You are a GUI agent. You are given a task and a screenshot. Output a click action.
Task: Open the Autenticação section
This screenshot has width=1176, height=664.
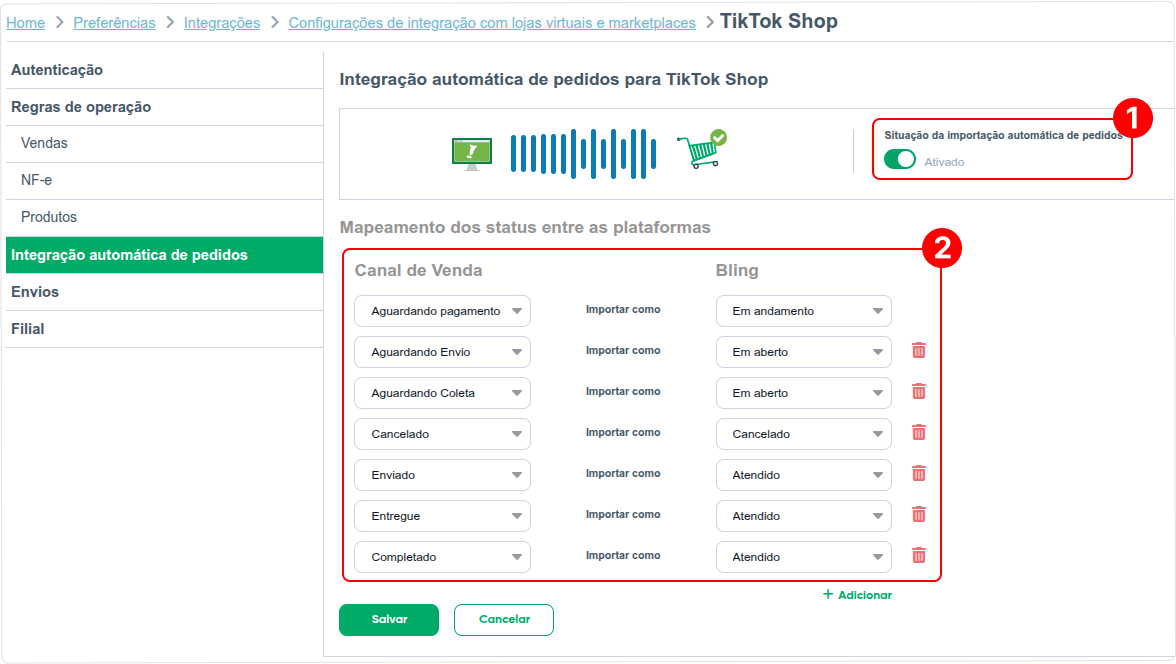[x=164, y=70]
